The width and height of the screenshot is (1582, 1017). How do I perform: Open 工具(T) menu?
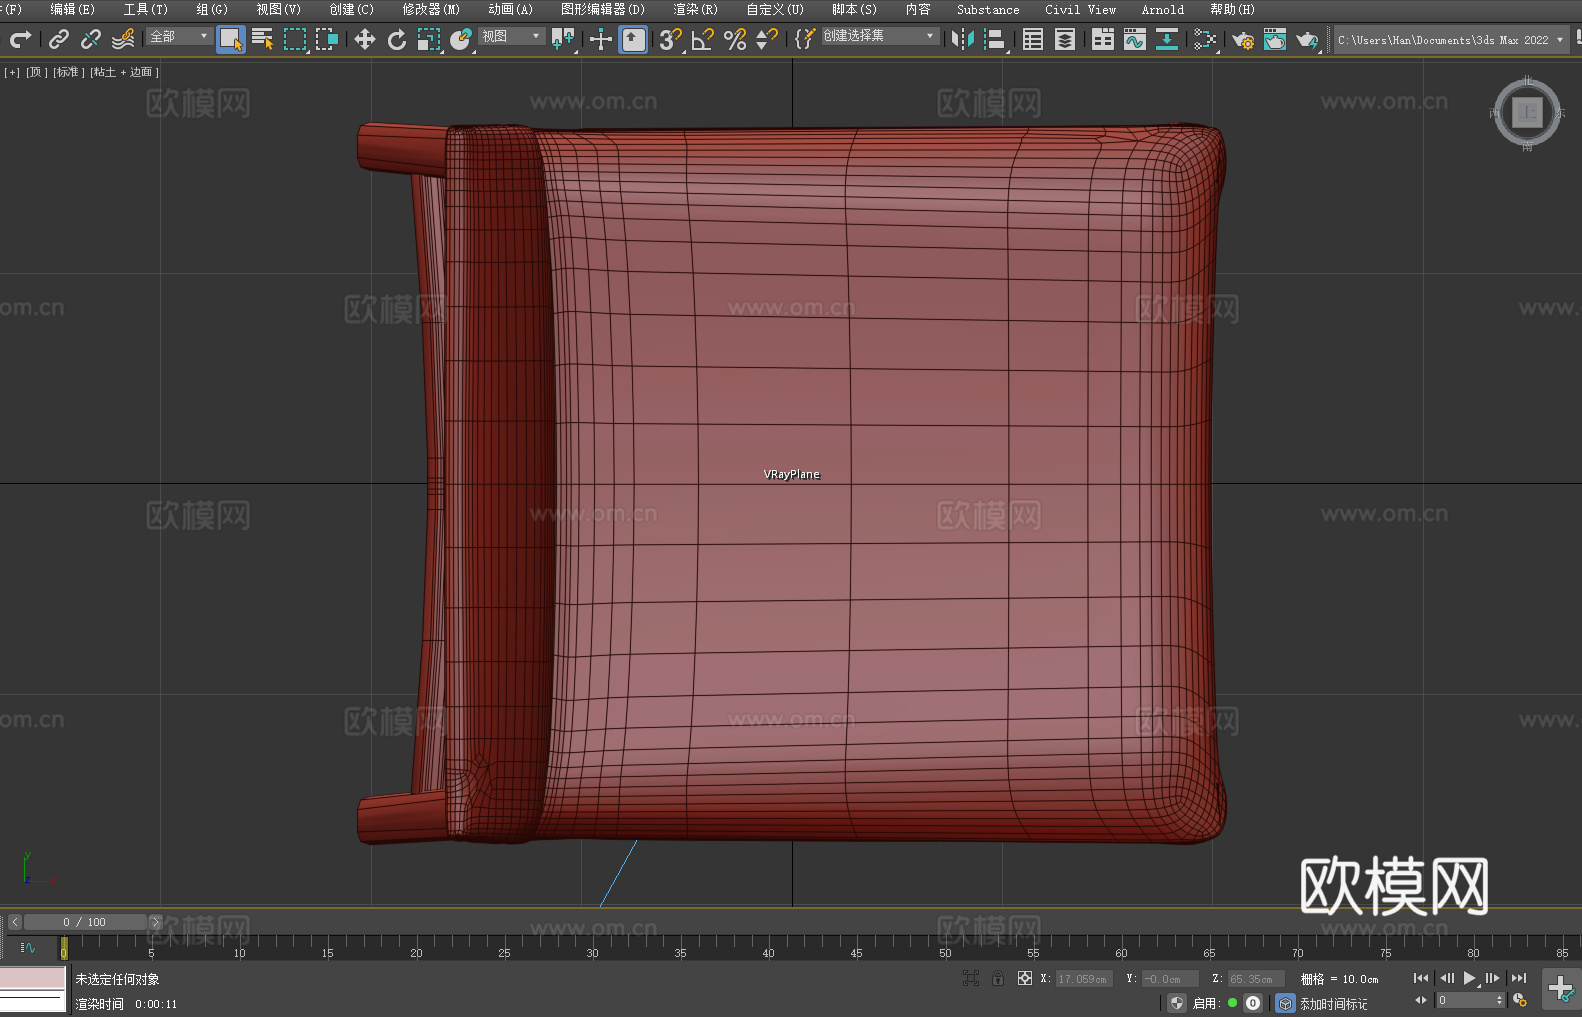pos(145,9)
